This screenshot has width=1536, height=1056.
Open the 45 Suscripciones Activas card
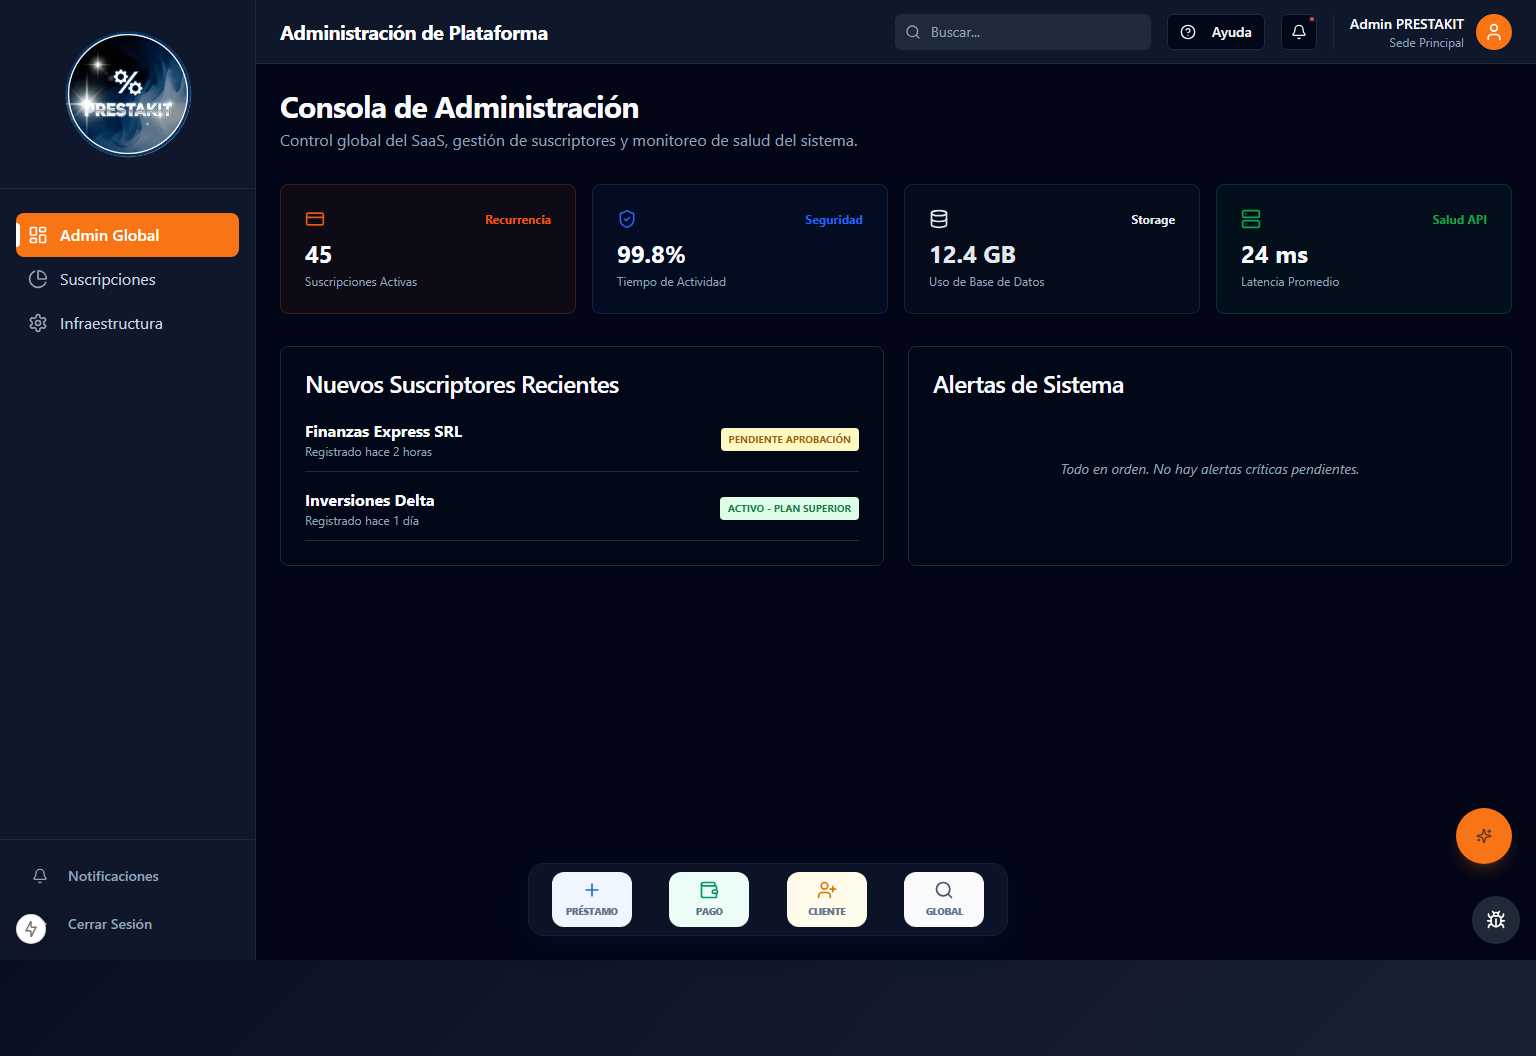pyautogui.click(x=428, y=249)
